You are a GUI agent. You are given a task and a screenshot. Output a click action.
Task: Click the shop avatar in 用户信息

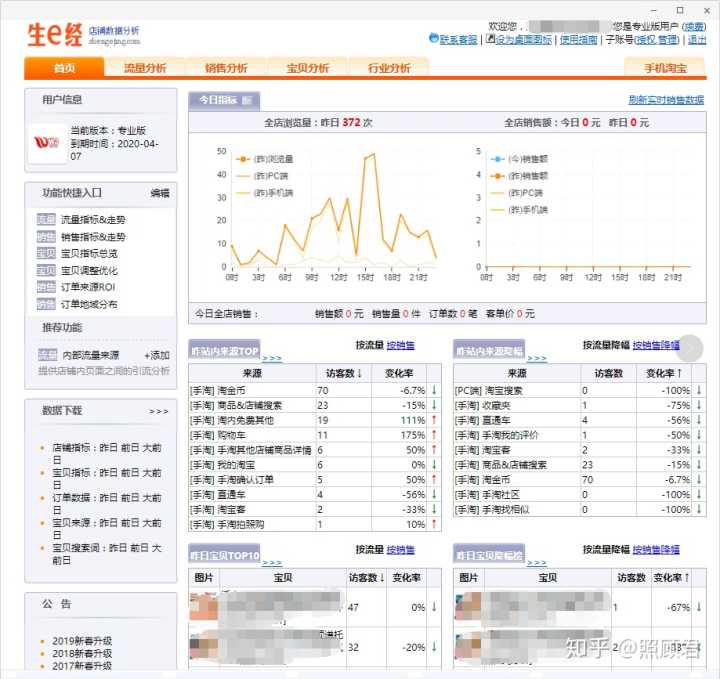(x=46, y=143)
